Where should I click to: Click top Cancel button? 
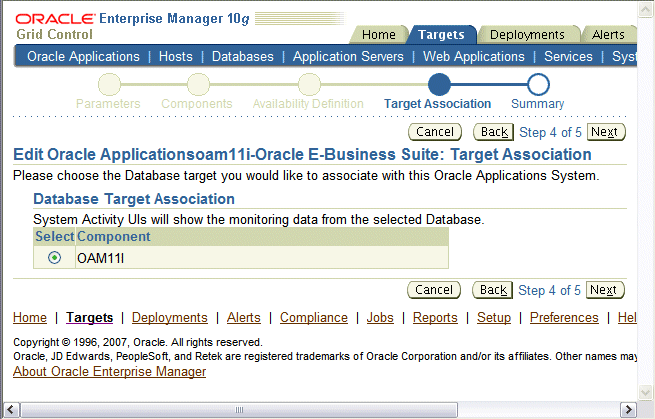[x=435, y=132]
